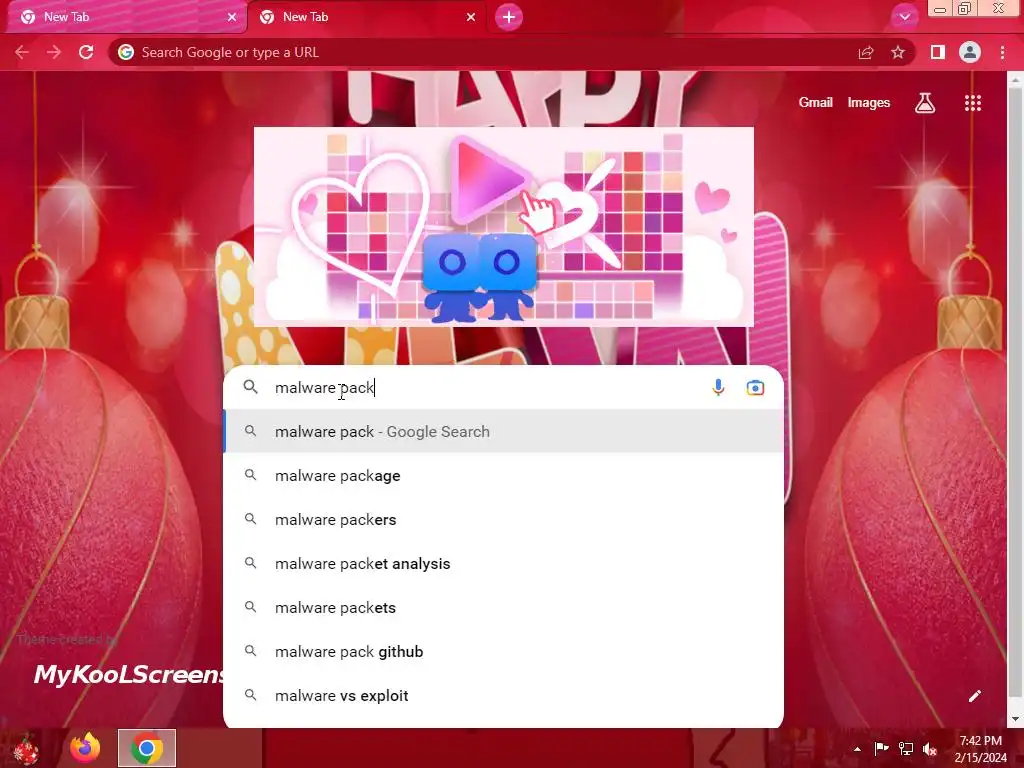
Task: Open a new tab with plus button
Action: click(x=509, y=17)
